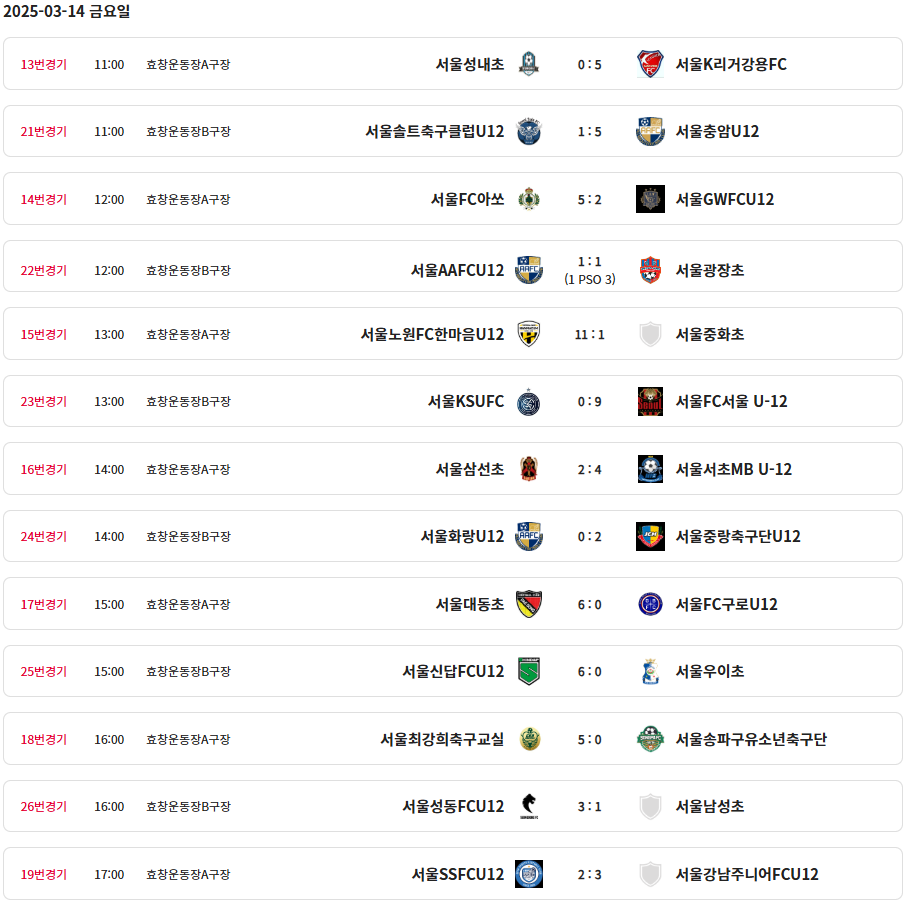Open 서울솔트축구클럽U12 team name link

[x=435, y=132]
